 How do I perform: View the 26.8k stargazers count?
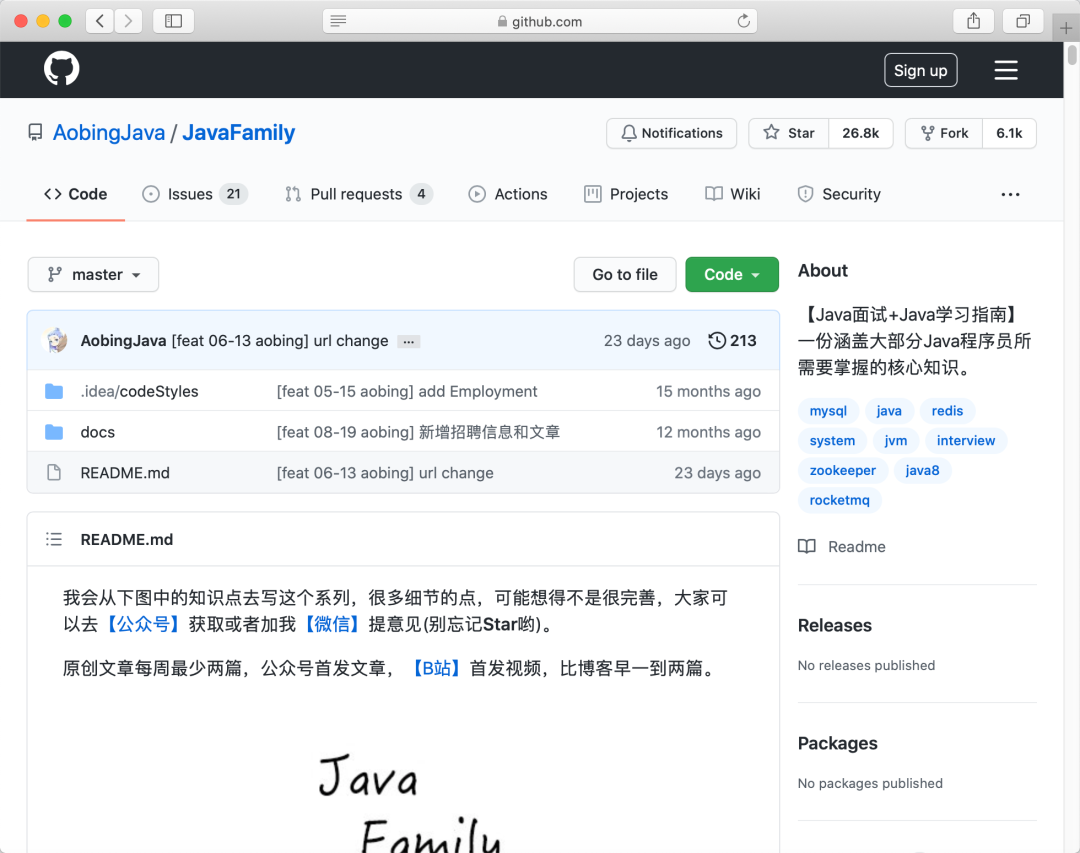click(x=860, y=133)
